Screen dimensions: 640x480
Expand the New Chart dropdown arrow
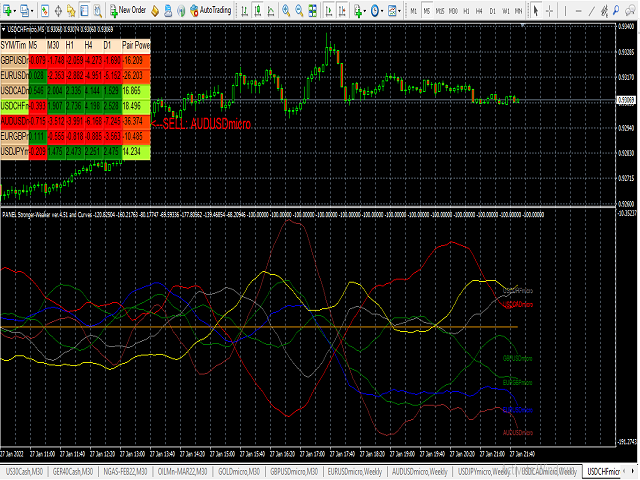(x=15, y=11)
